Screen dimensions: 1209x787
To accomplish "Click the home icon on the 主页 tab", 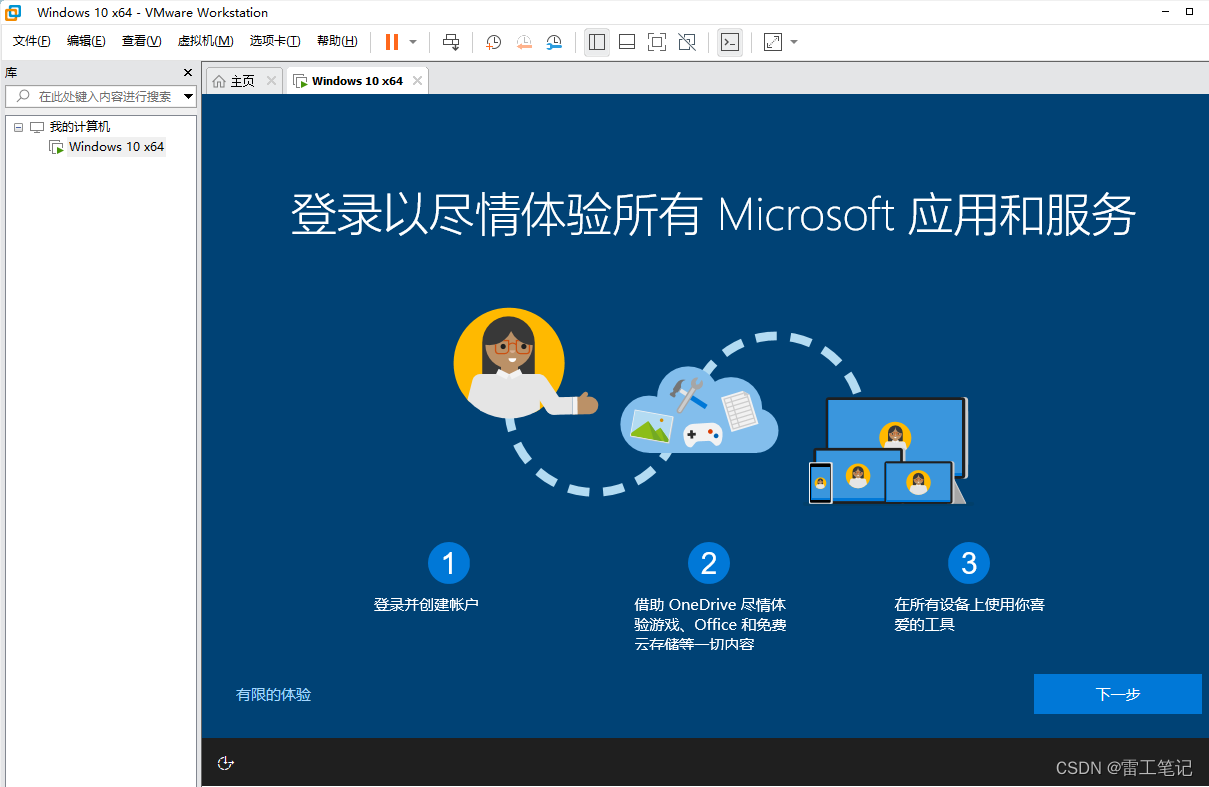I will (x=219, y=81).
